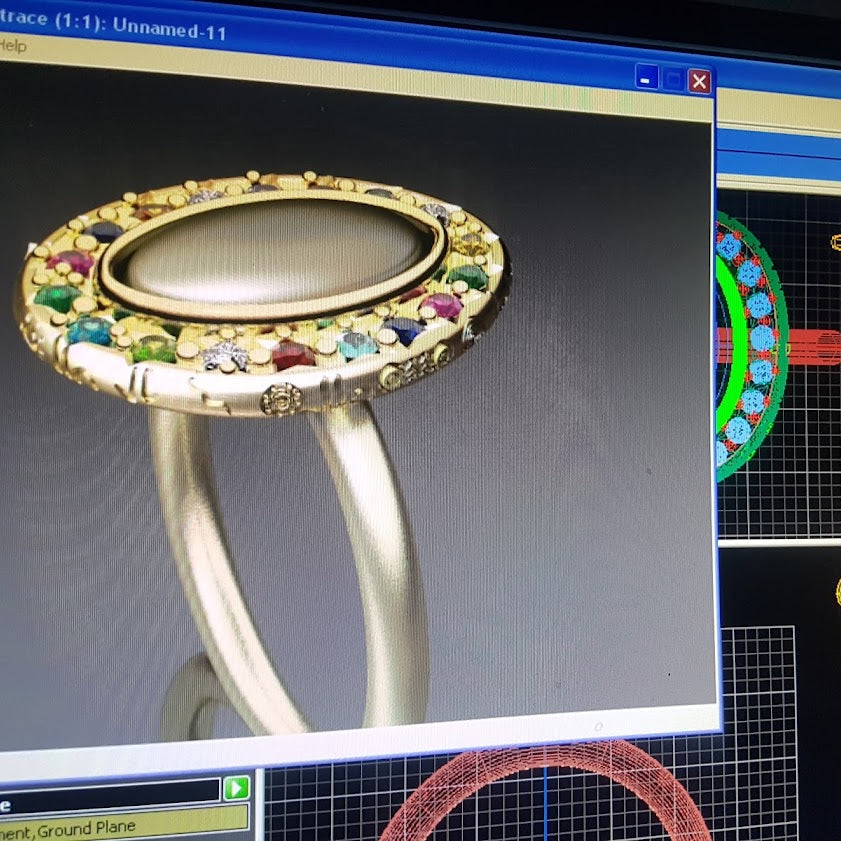Open the render status dropdown

click(x=110, y=790)
